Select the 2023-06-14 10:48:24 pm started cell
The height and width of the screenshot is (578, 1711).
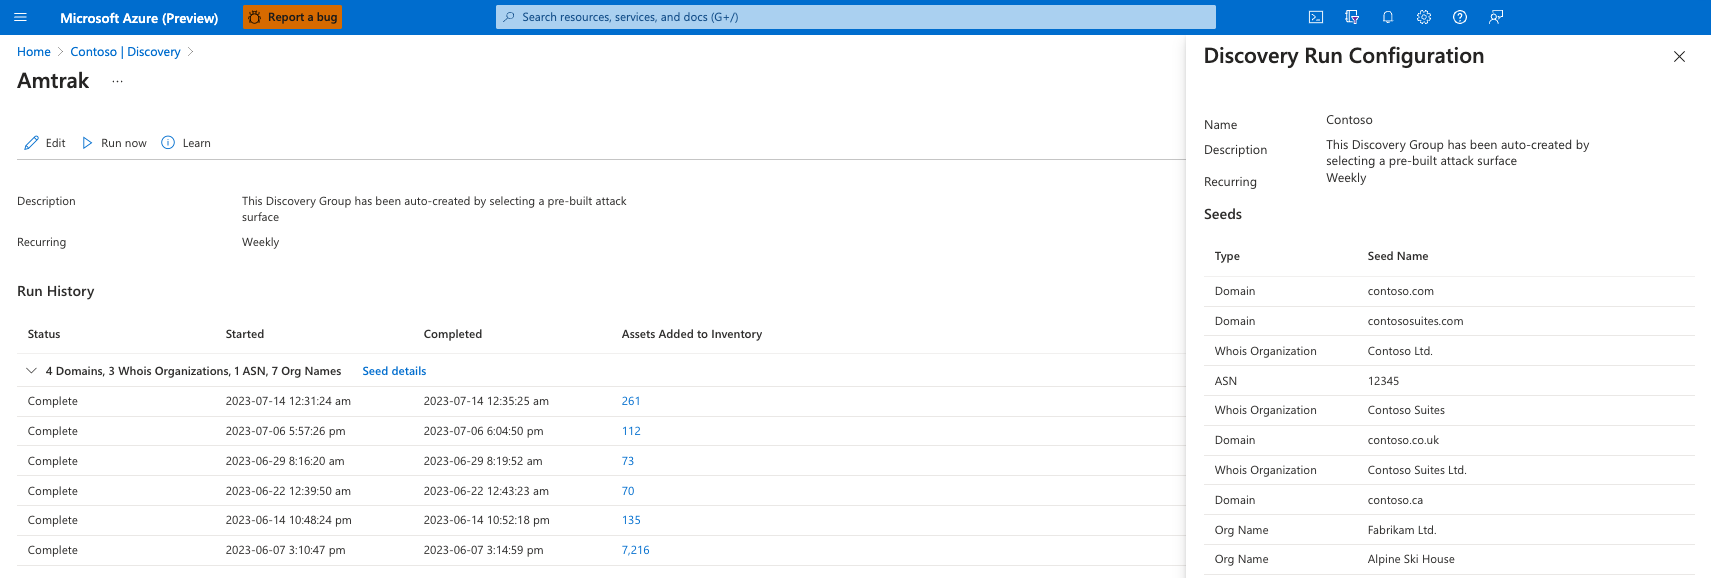click(289, 520)
